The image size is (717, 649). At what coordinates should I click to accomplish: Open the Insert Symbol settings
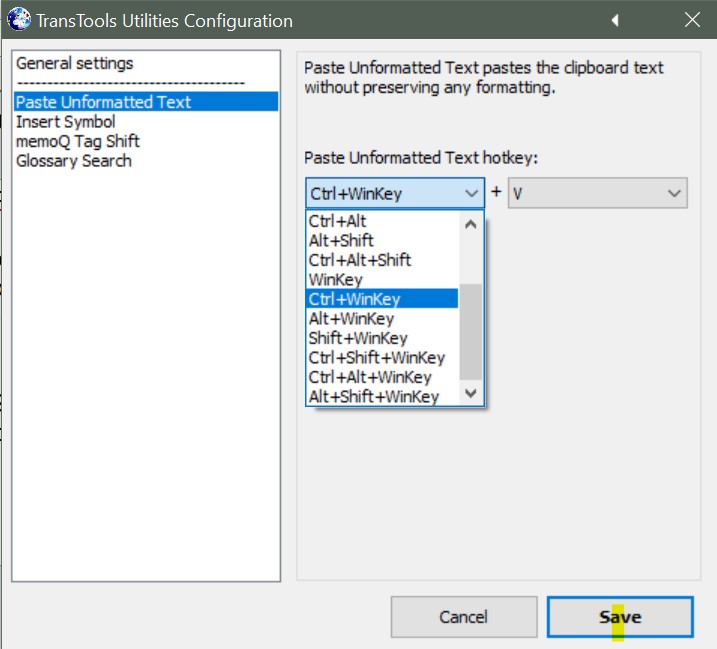pos(66,122)
